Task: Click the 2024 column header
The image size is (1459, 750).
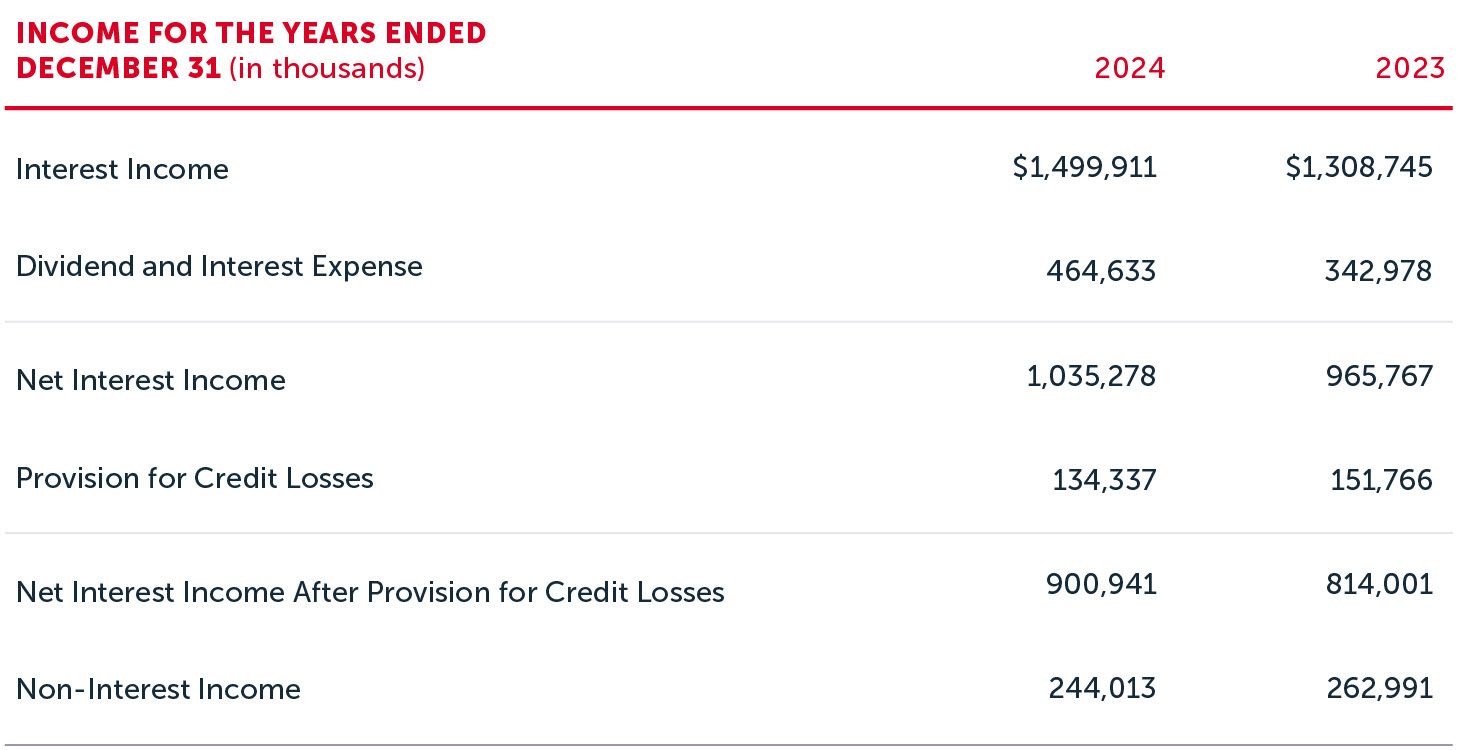Action: [1129, 68]
